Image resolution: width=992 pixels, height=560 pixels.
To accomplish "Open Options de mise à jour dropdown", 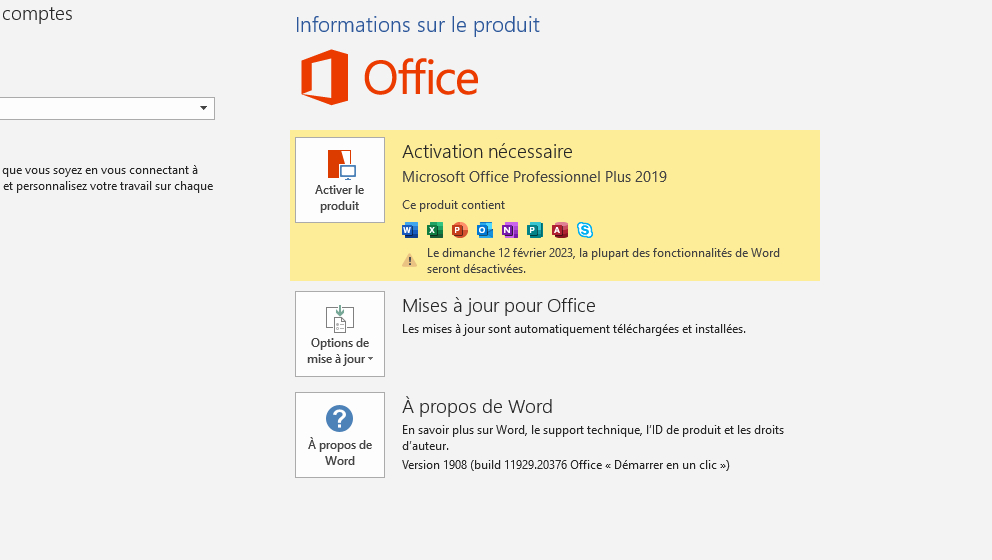I will pyautogui.click(x=340, y=334).
